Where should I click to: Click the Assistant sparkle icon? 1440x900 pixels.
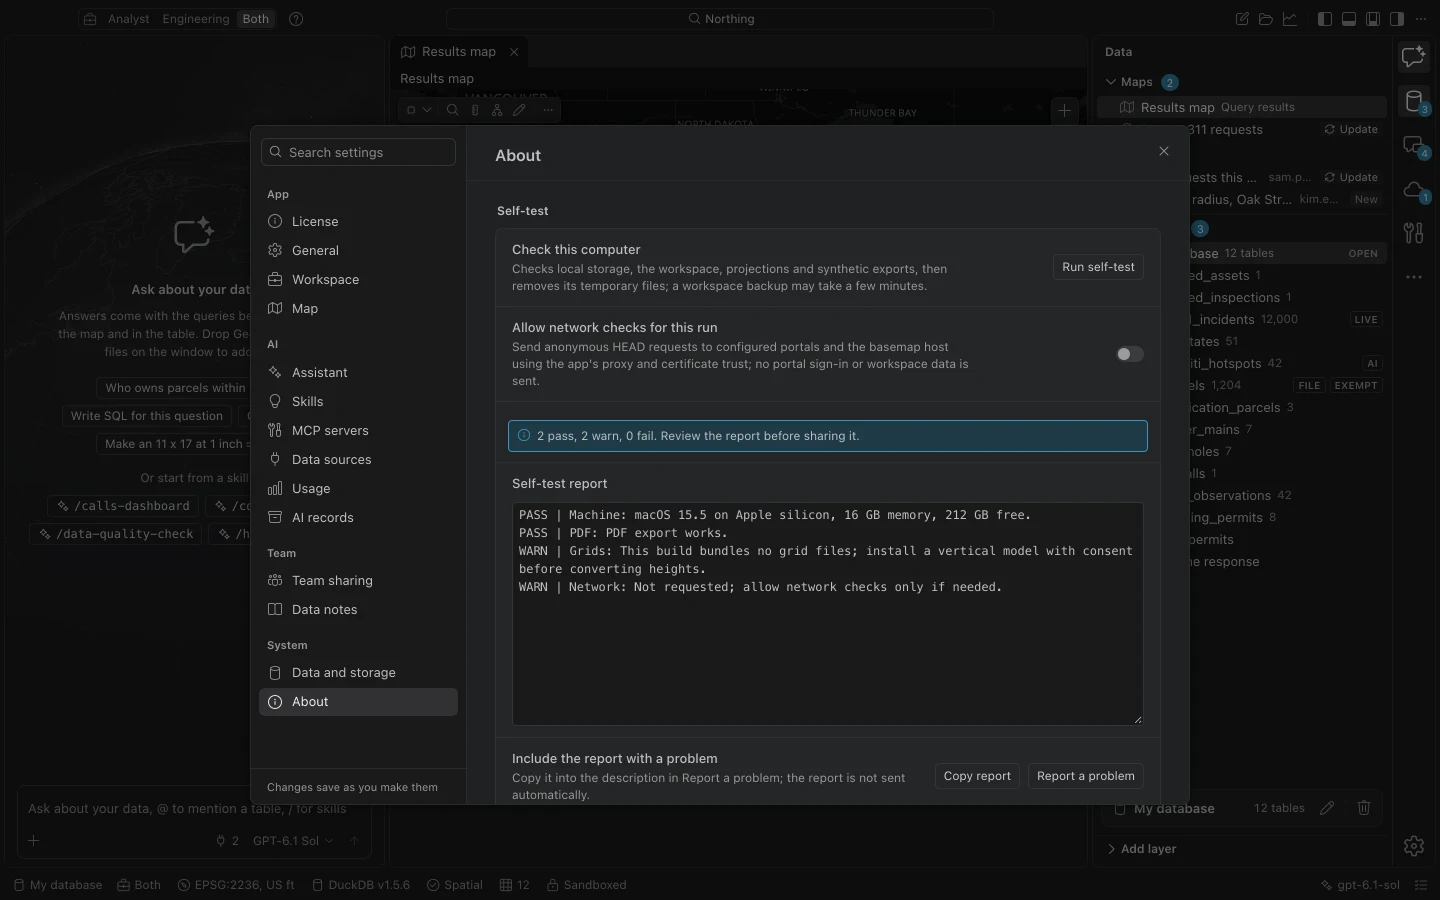(275, 372)
